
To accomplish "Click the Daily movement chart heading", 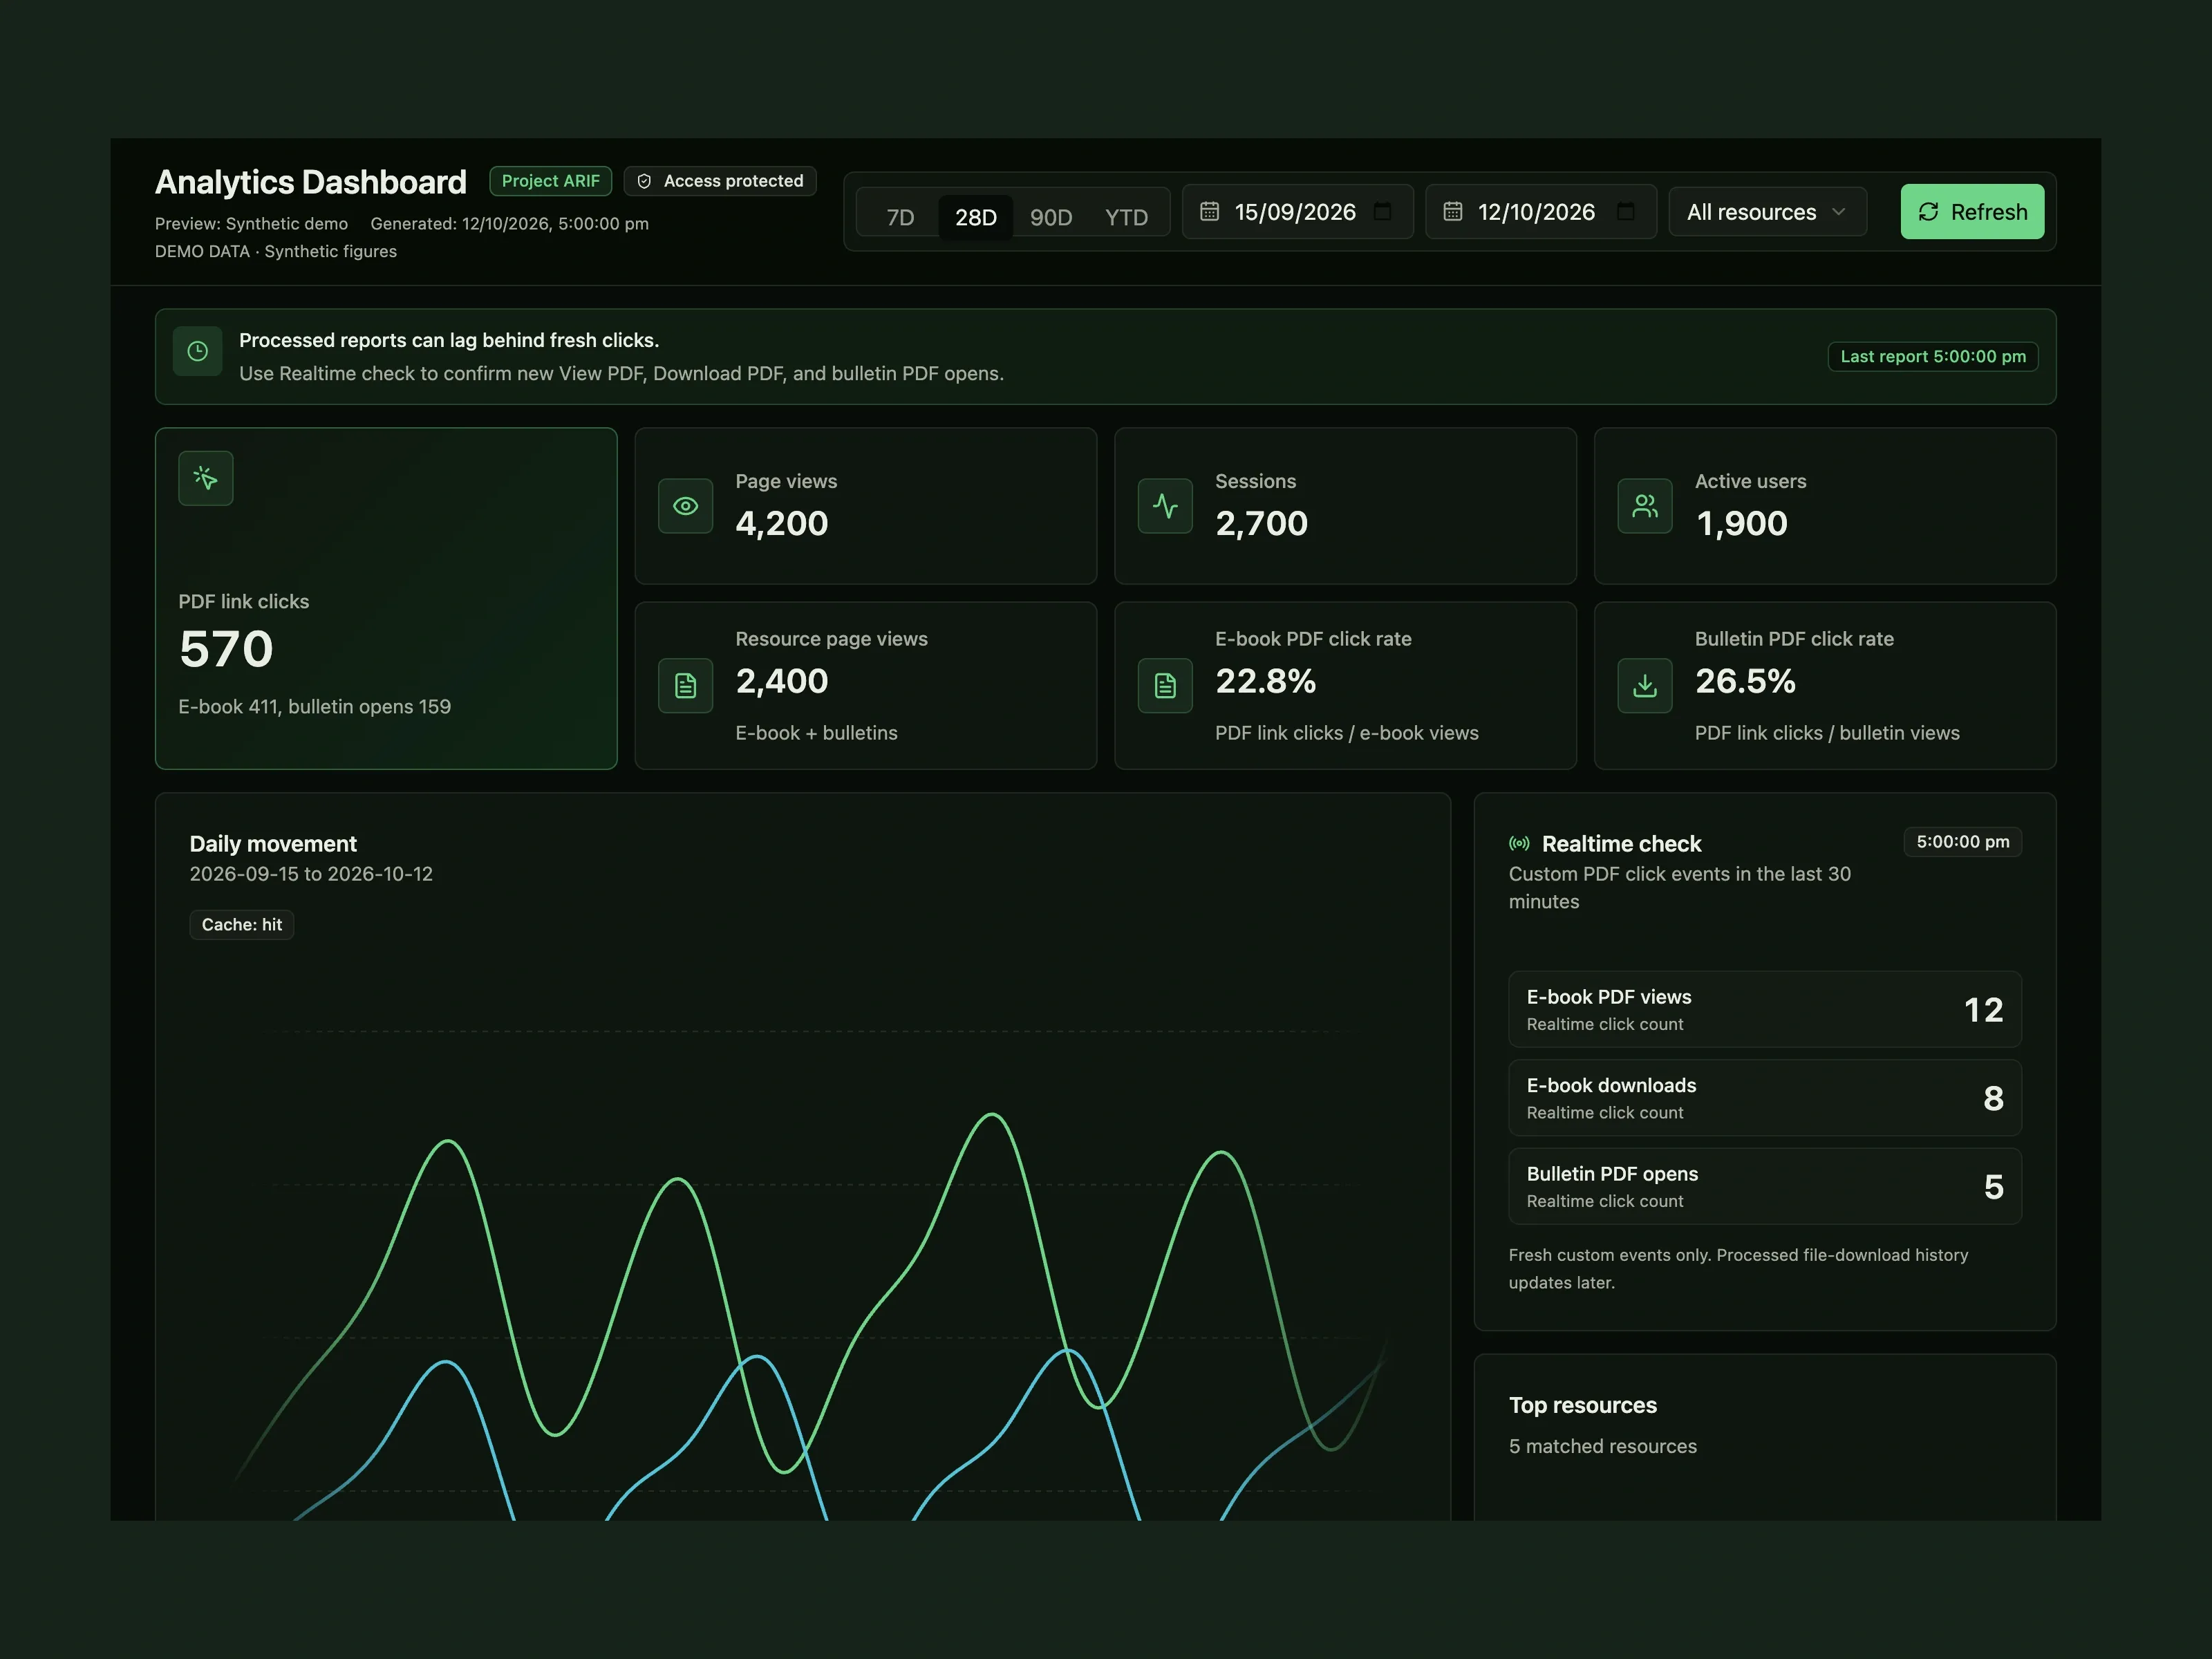I will coord(273,844).
